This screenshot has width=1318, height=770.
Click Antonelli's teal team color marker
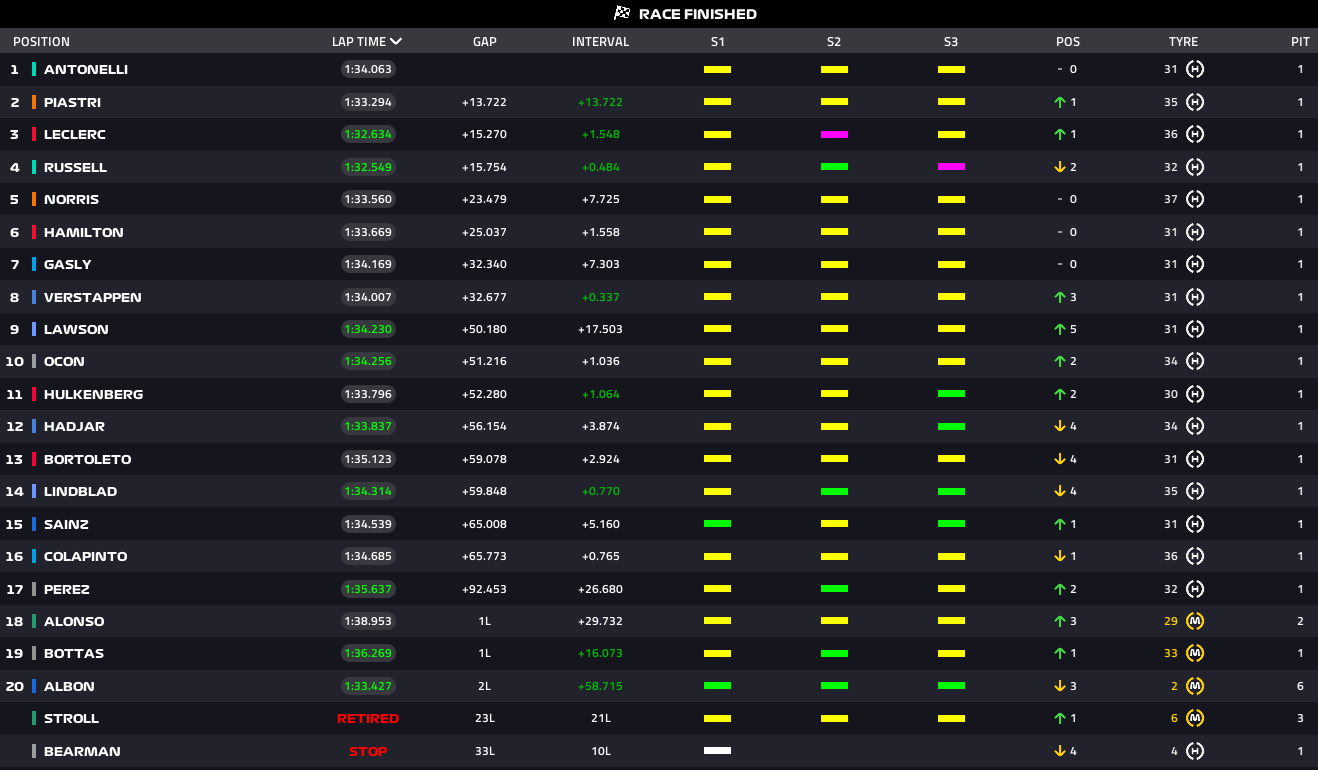tap(34, 69)
